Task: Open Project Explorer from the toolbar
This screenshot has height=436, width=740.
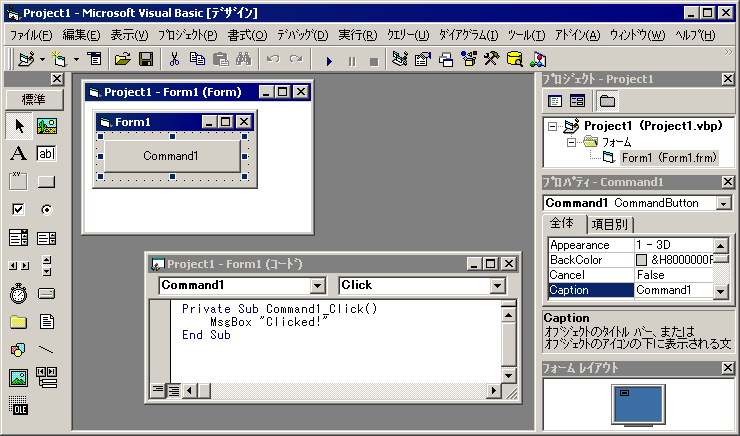Action: click(x=400, y=59)
